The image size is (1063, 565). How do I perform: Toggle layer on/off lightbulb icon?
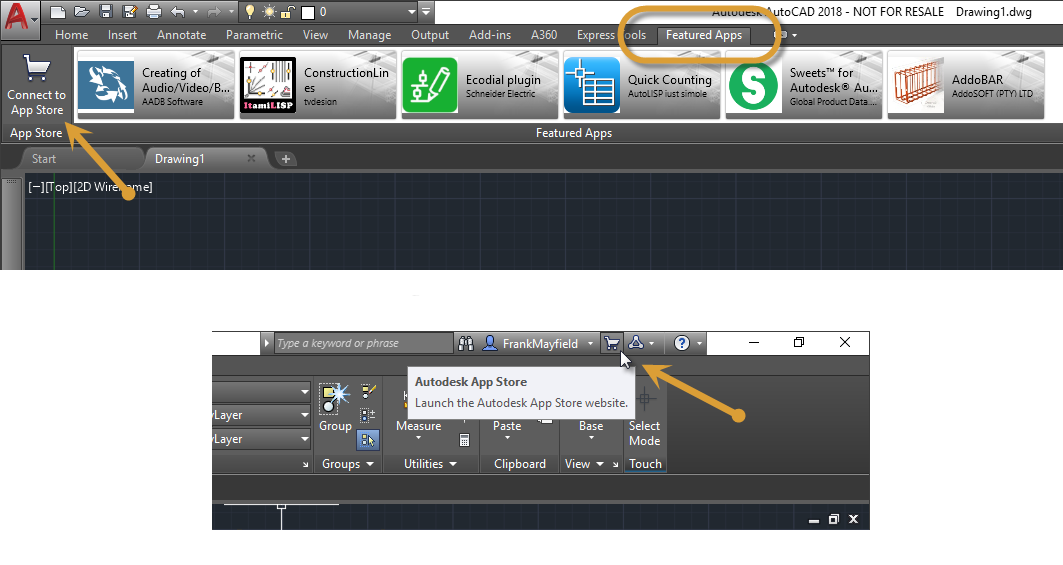(249, 12)
